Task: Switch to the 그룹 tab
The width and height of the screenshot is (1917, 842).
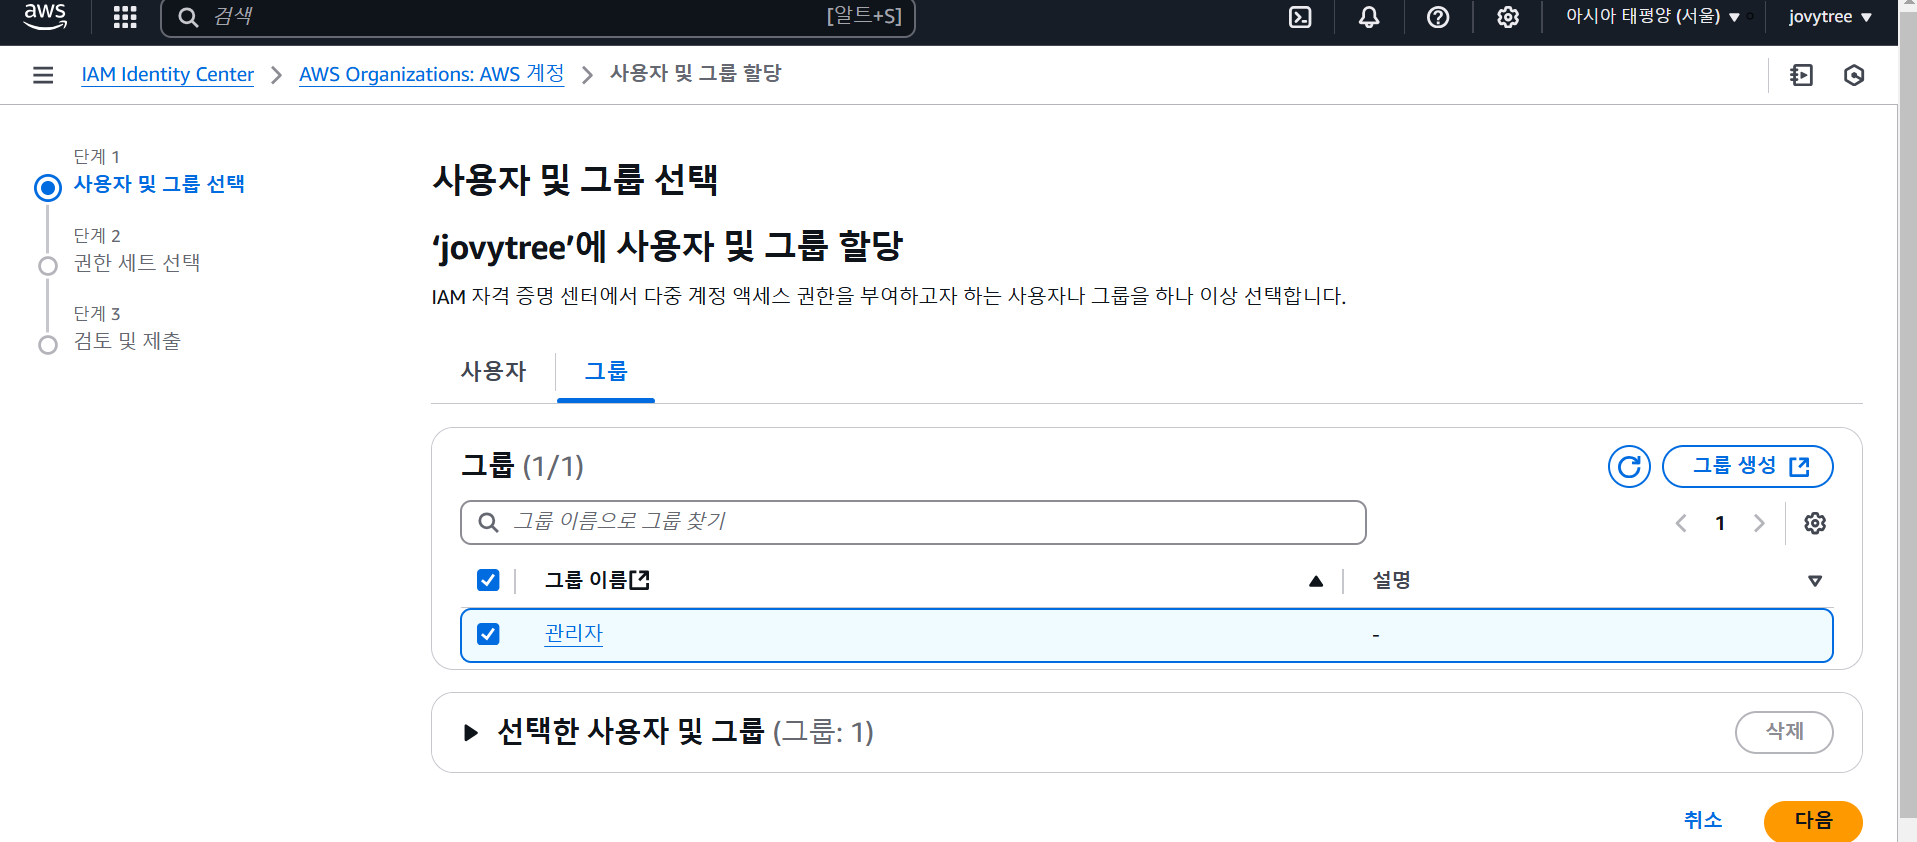Action: tap(606, 372)
